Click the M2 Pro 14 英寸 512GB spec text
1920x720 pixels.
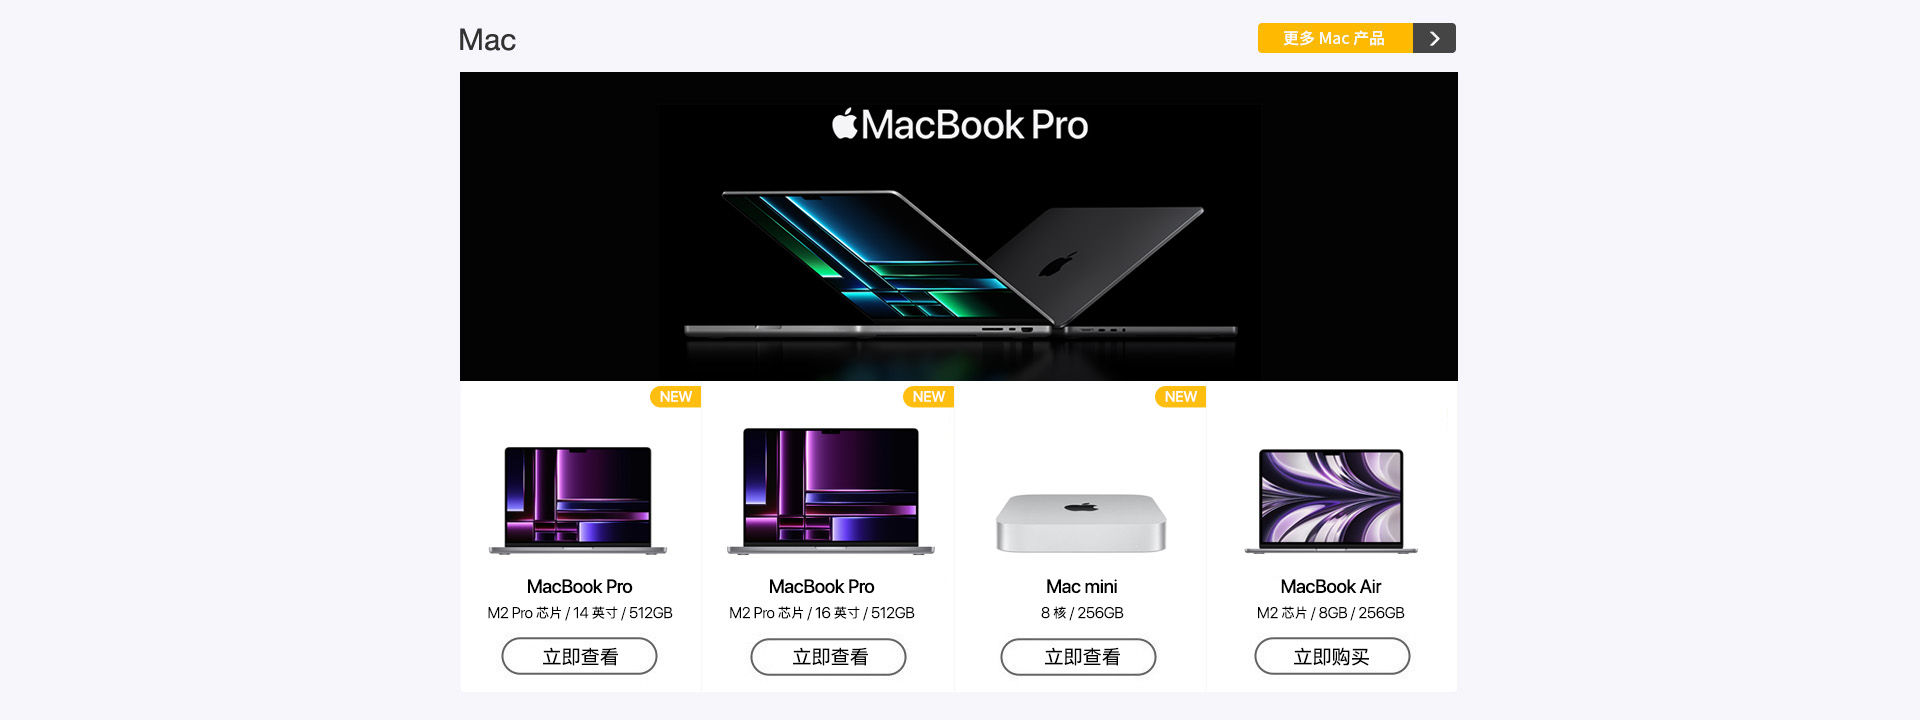coord(580,613)
